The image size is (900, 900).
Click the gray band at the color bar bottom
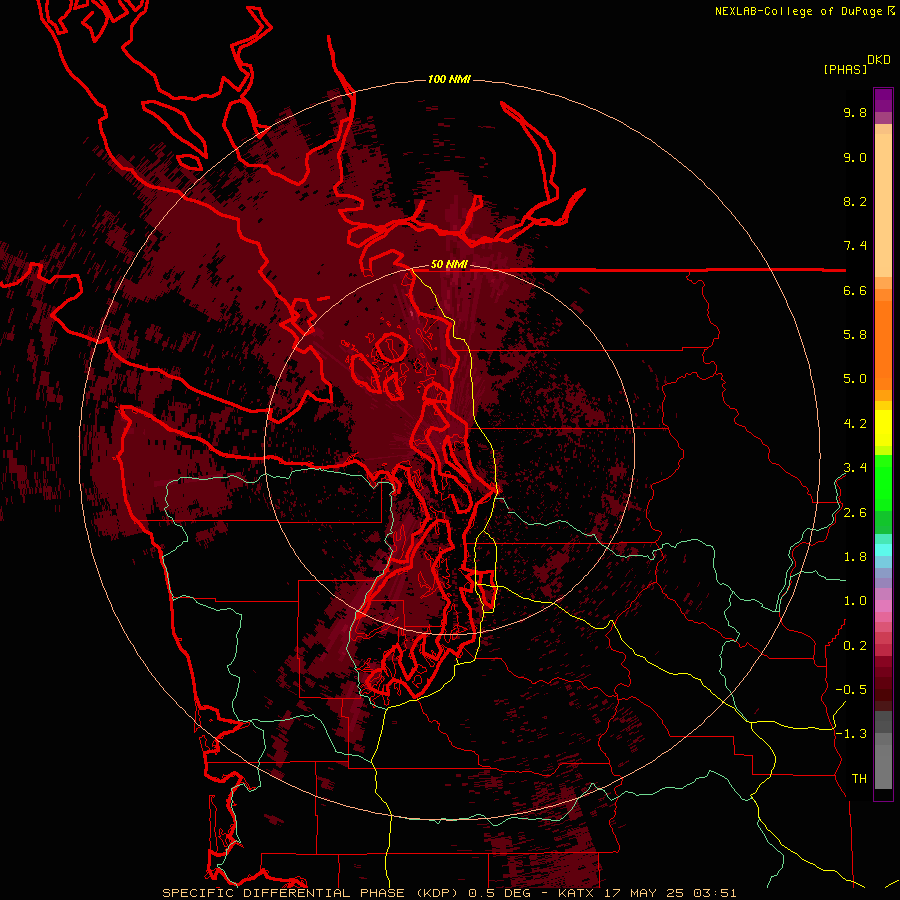(883, 766)
